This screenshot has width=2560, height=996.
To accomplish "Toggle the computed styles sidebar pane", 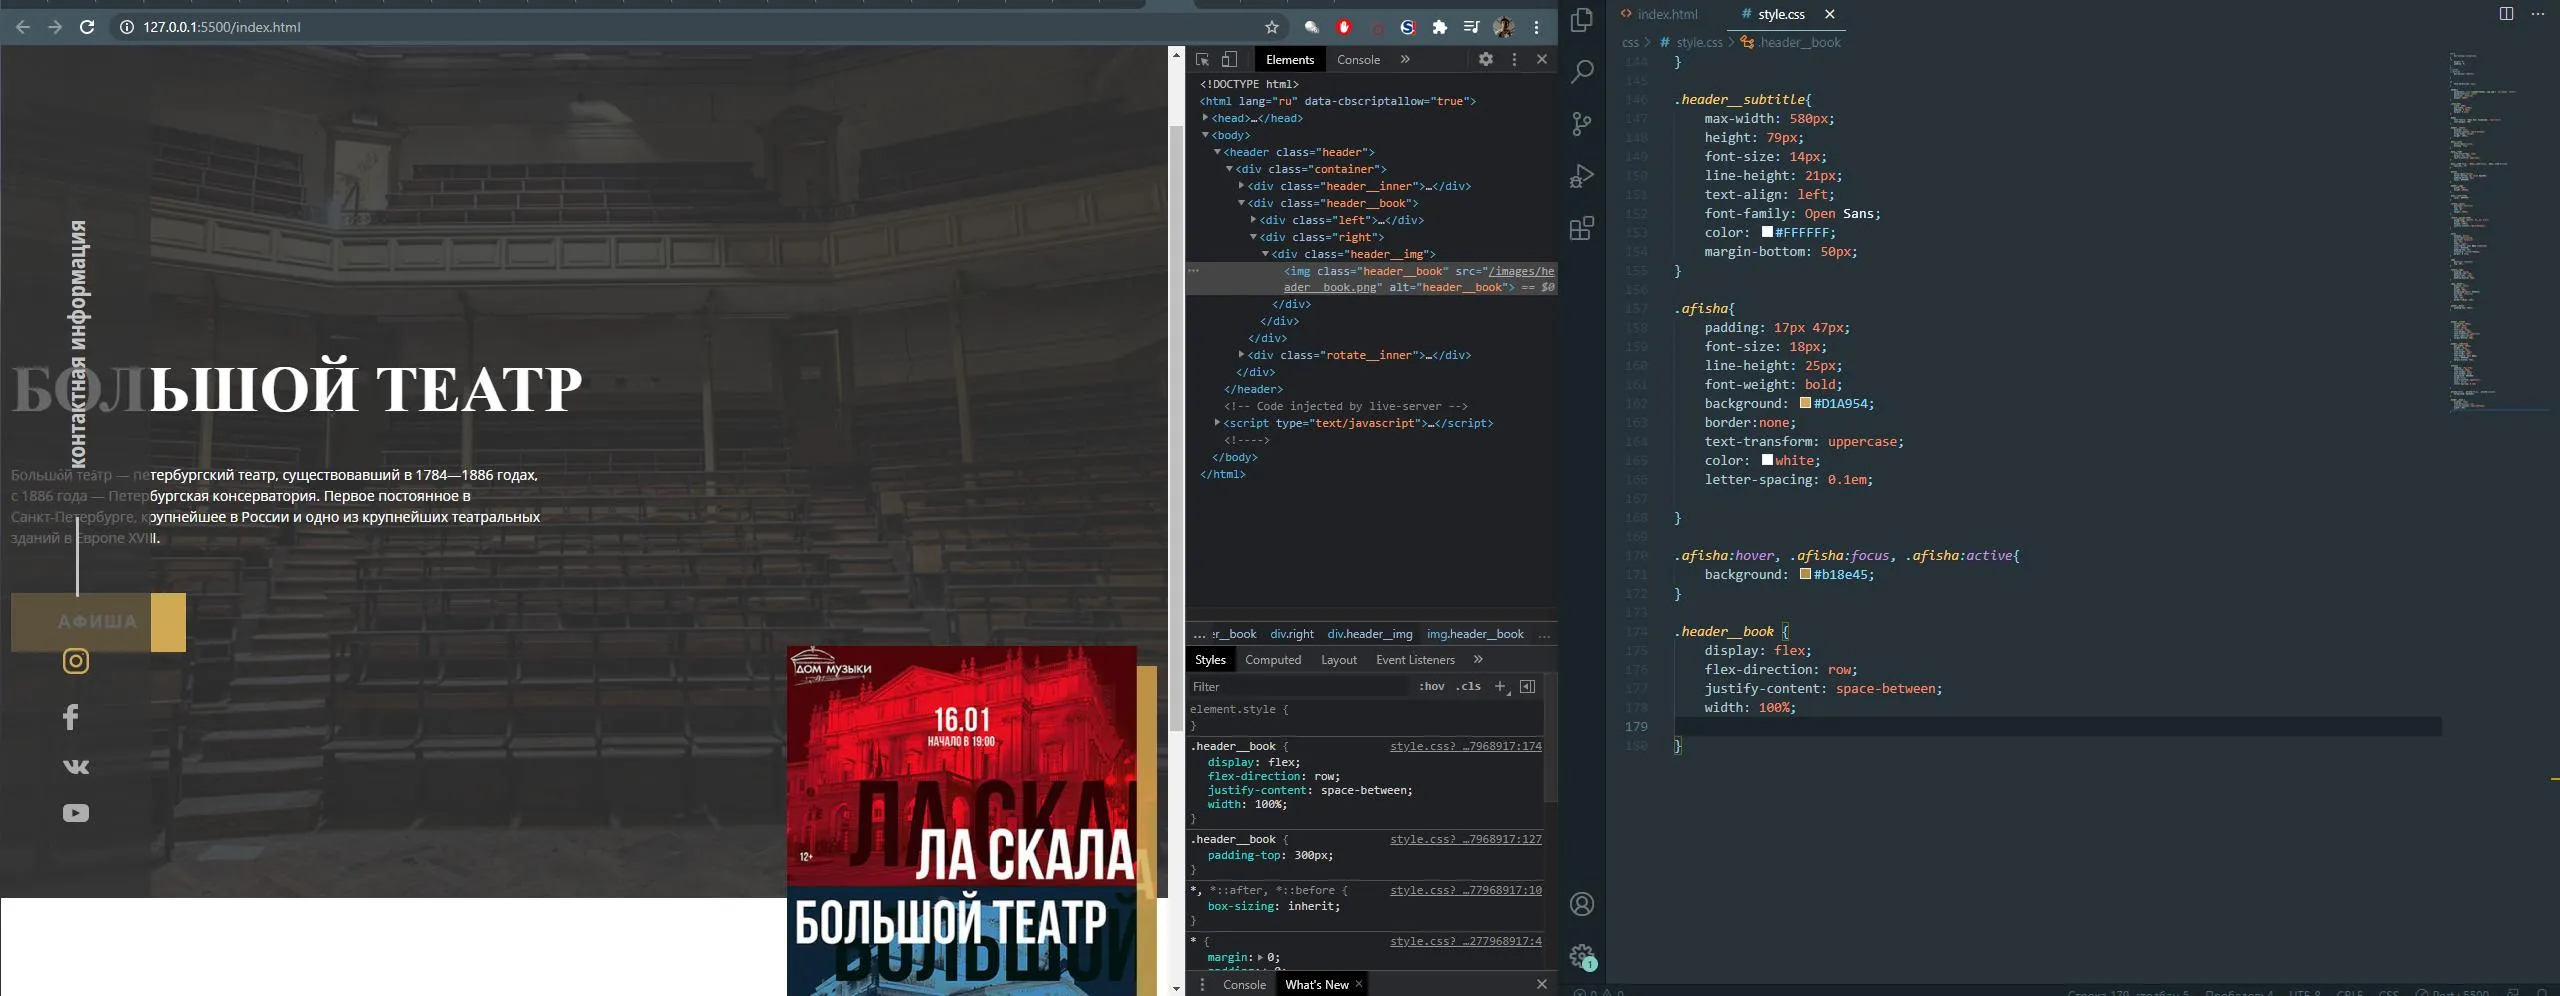I will pyautogui.click(x=1527, y=686).
